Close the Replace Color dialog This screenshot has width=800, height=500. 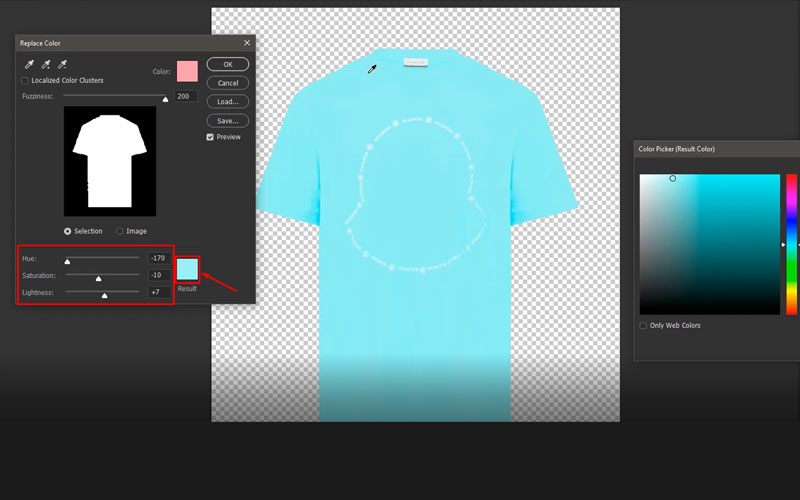pos(247,43)
